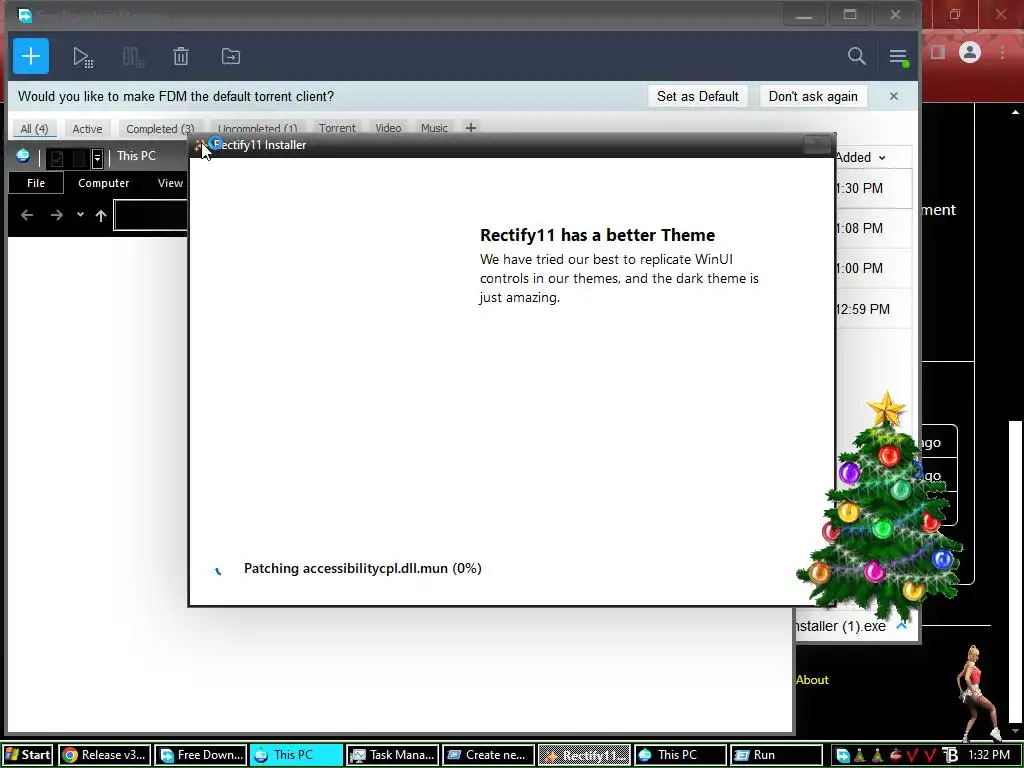The image size is (1024, 768).
Task: Go back in the This PC explorer
Action: click(27, 215)
